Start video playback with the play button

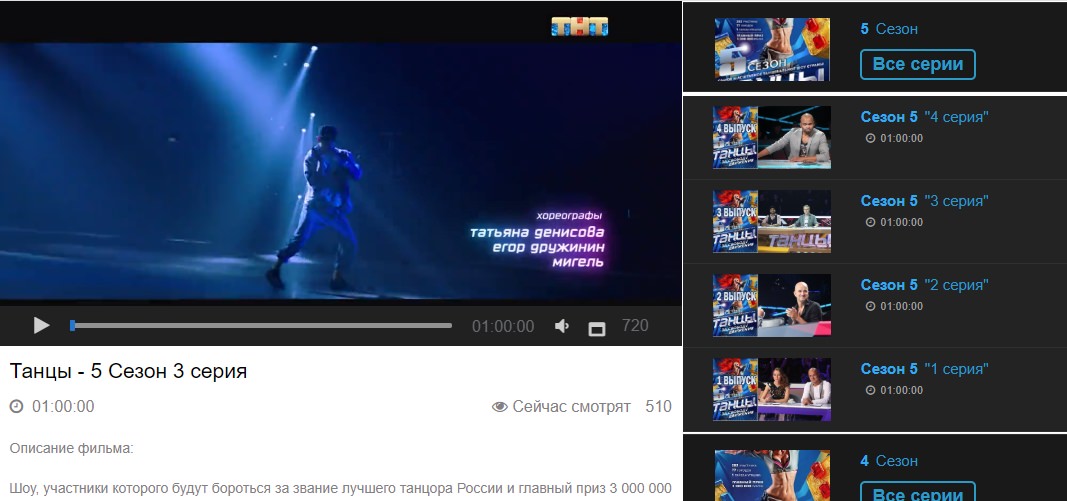(x=42, y=325)
